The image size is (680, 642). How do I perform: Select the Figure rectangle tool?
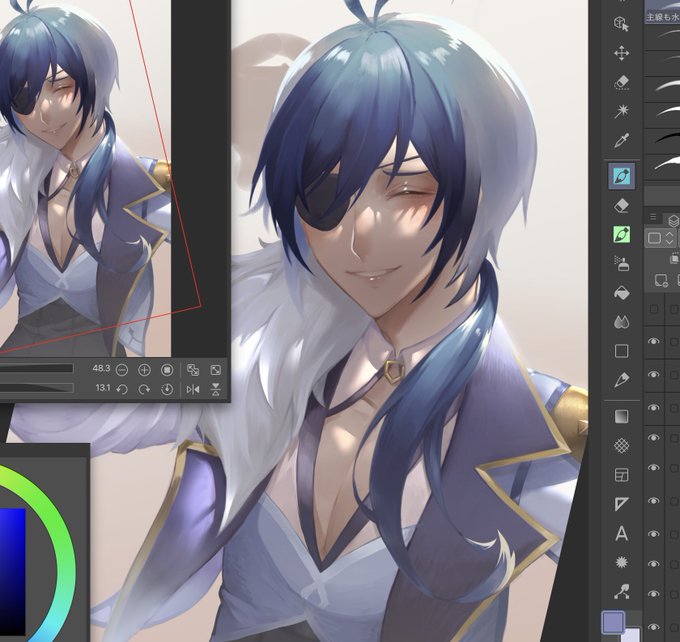coord(621,351)
